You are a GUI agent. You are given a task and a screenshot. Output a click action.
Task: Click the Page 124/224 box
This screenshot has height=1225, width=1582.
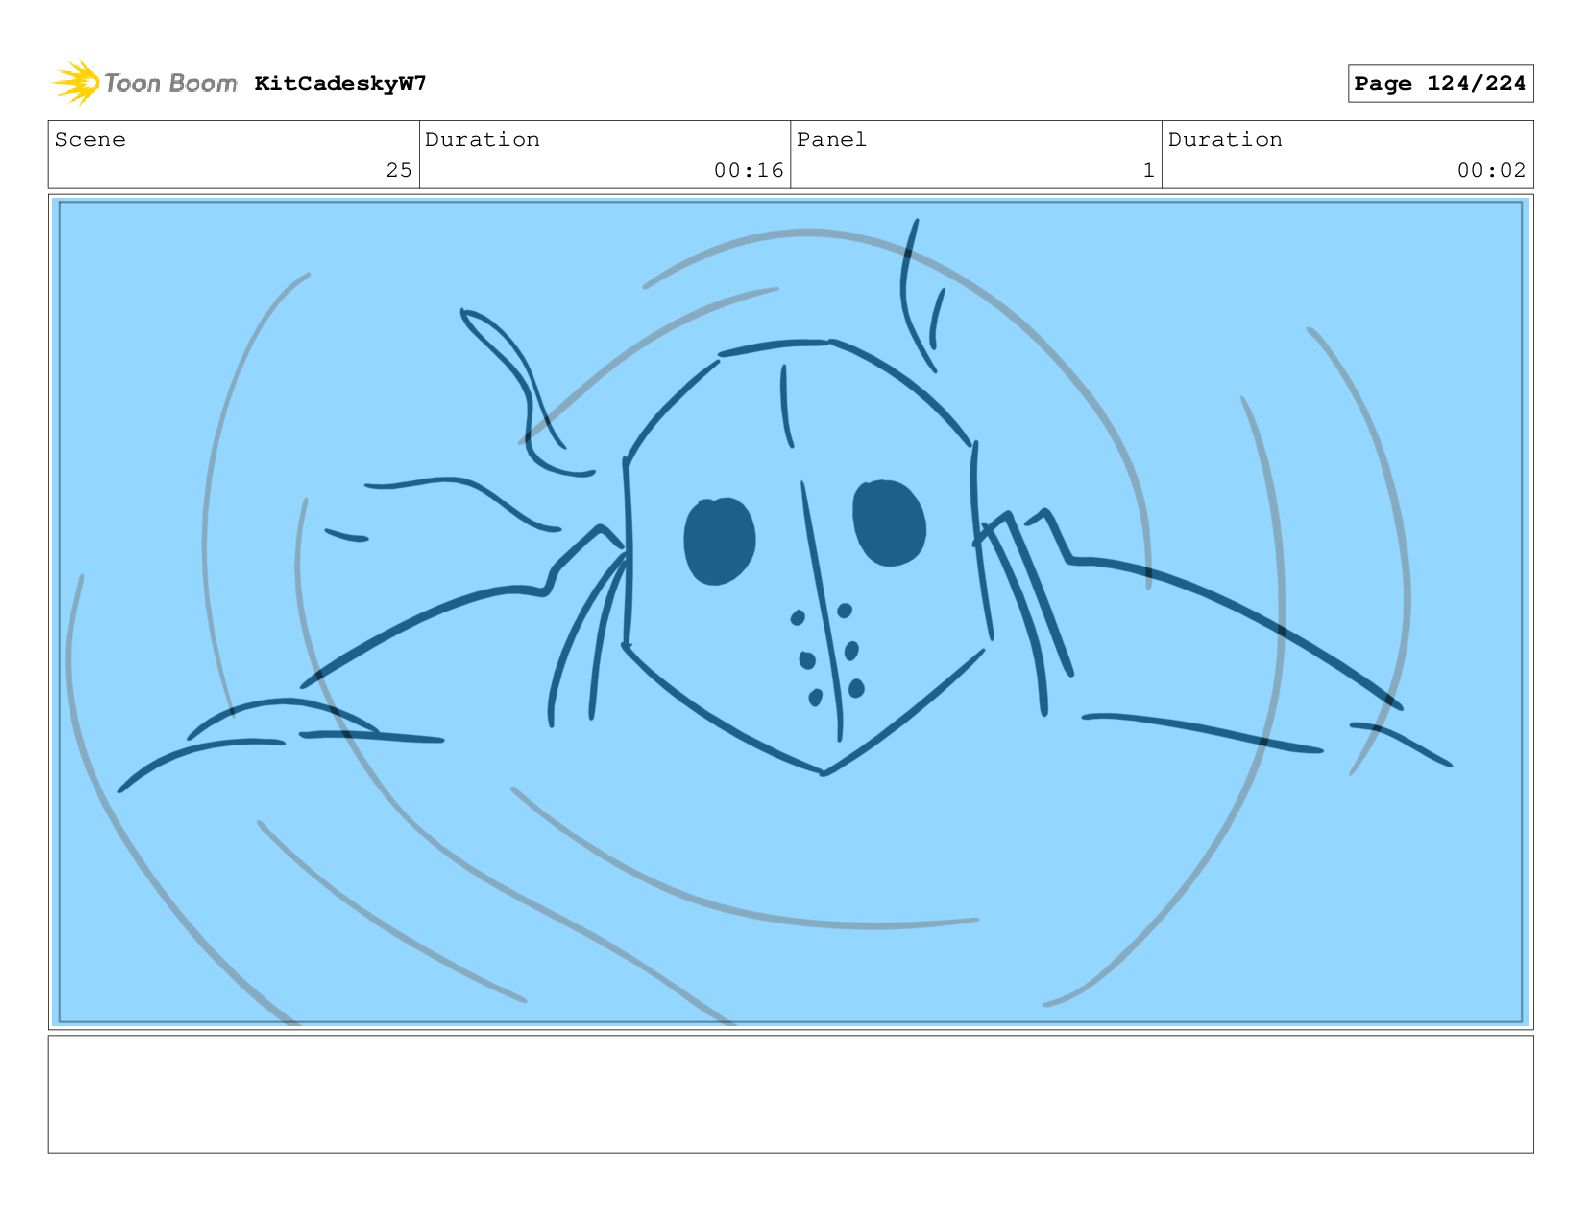tap(1440, 84)
